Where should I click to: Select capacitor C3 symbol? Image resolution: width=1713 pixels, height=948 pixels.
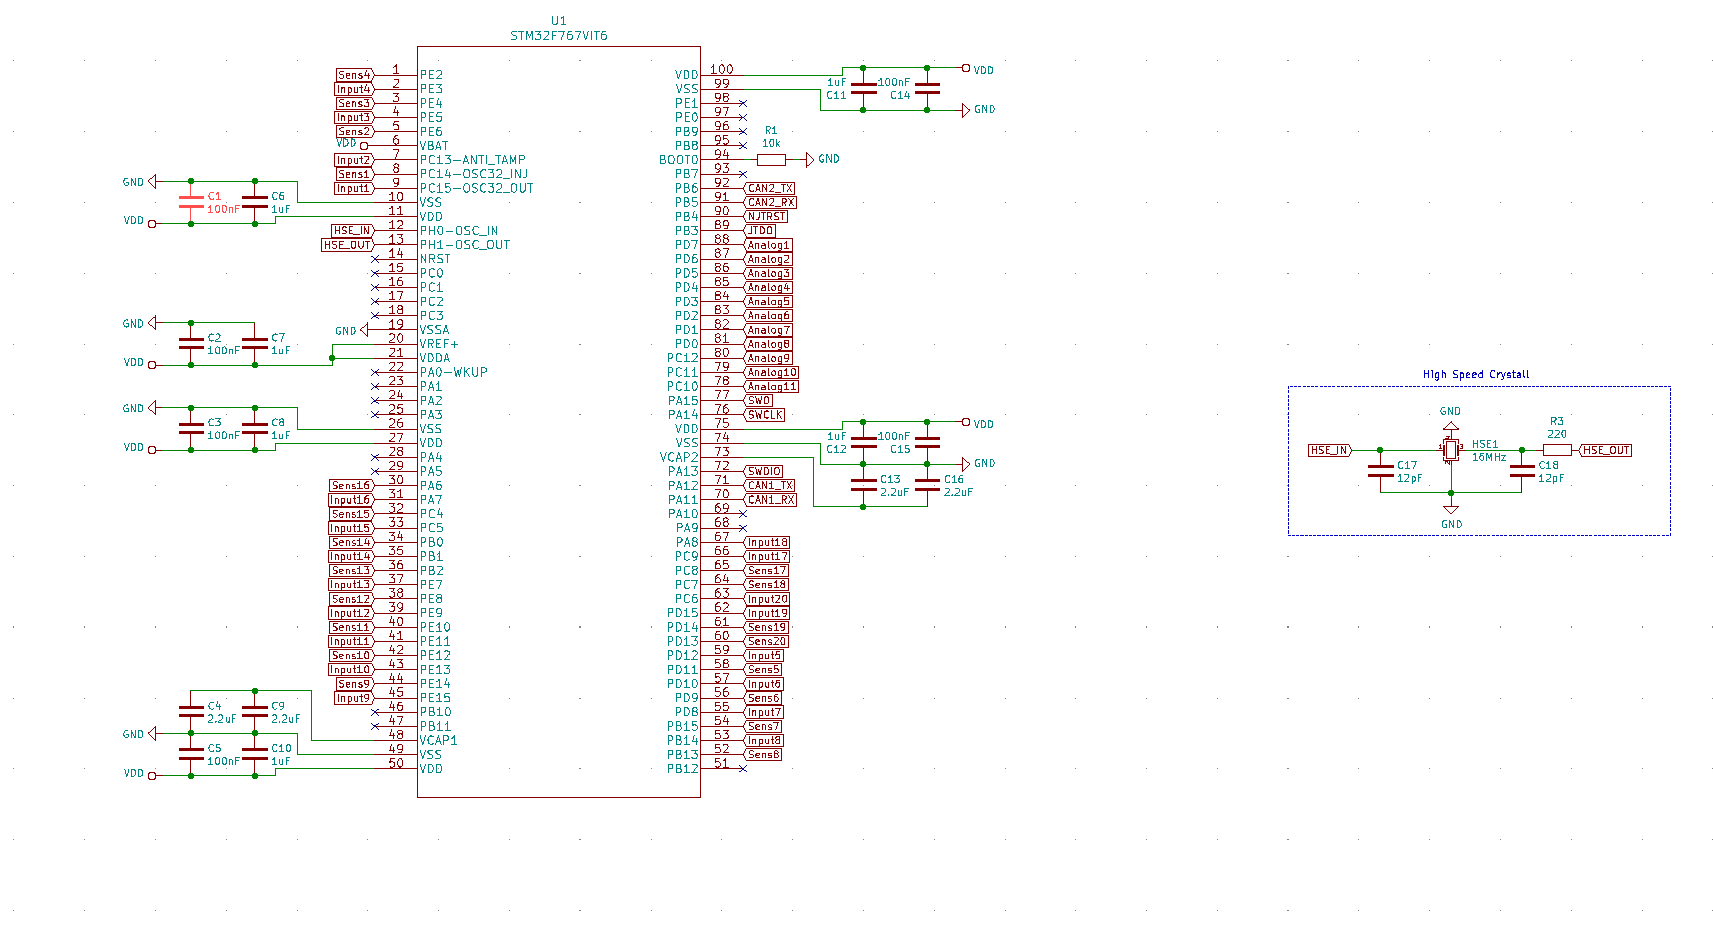click(191, 428)
